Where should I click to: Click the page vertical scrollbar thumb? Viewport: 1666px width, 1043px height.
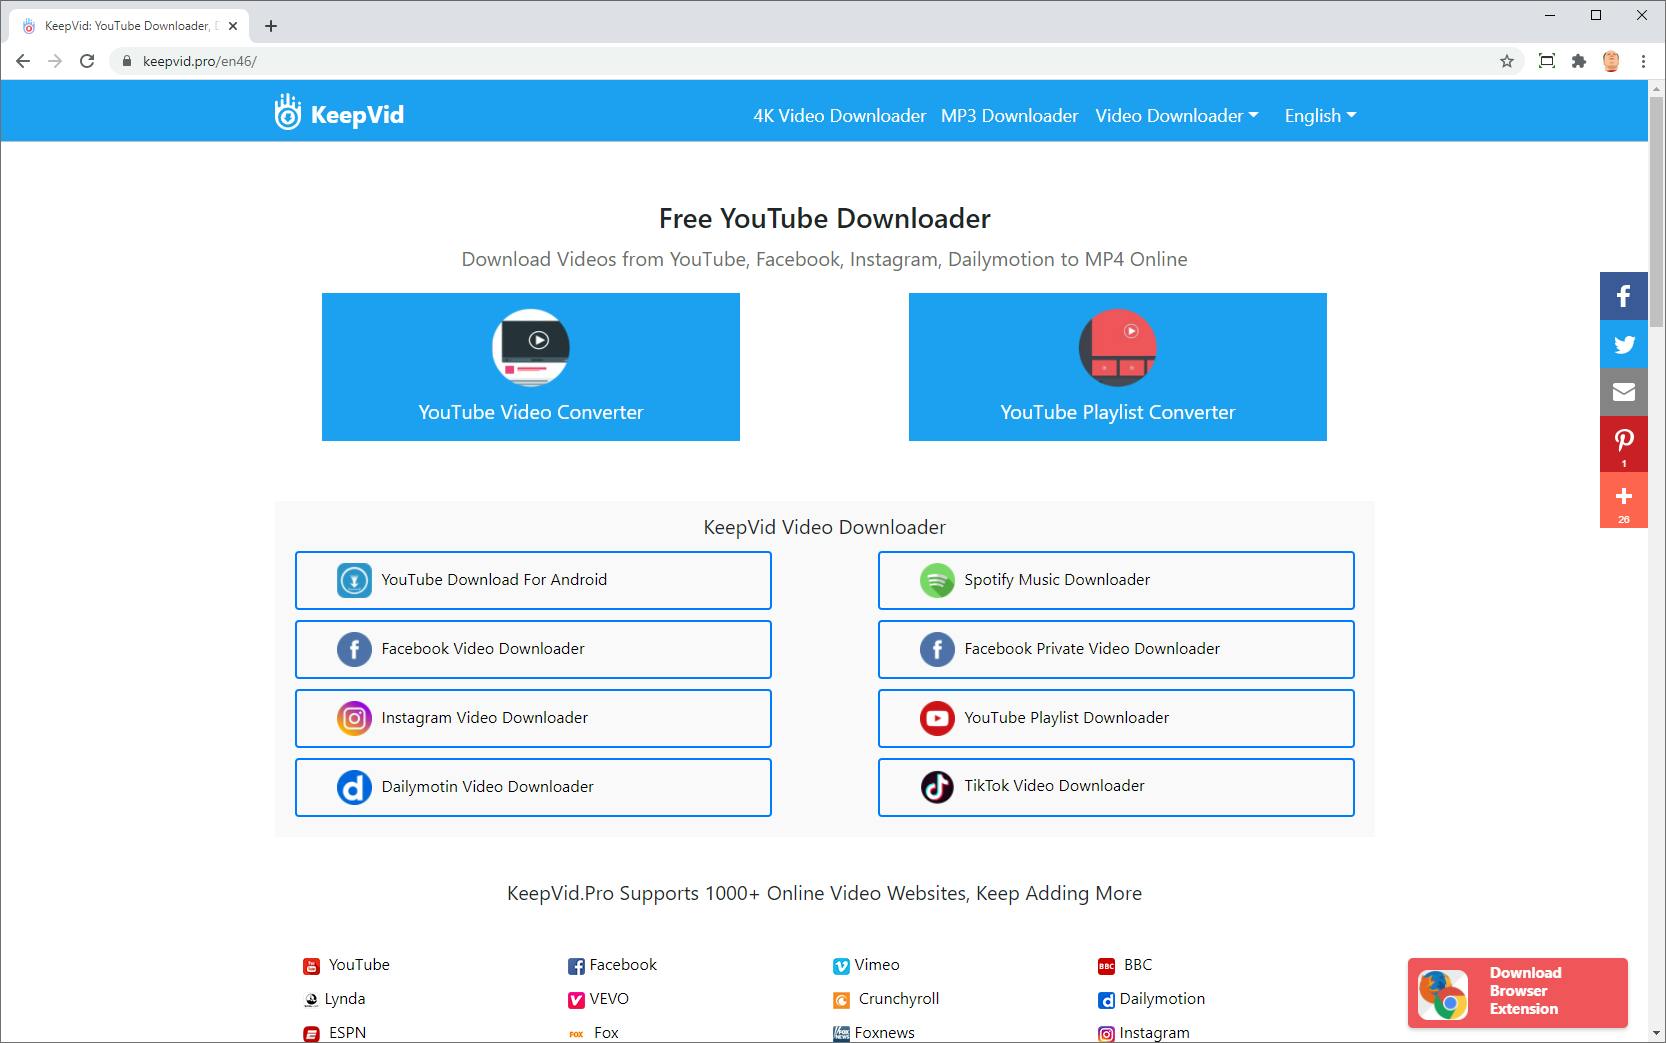(x=1657, y=211)
